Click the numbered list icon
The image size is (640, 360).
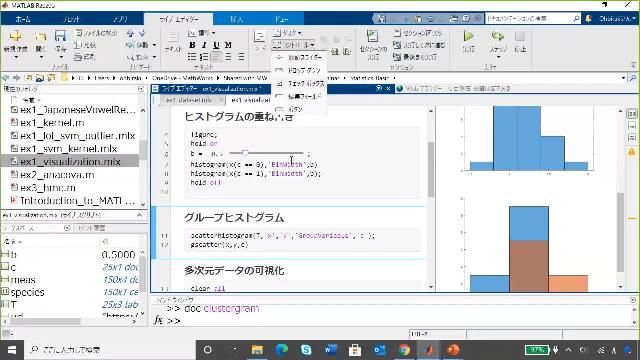(x=204, y=57)
